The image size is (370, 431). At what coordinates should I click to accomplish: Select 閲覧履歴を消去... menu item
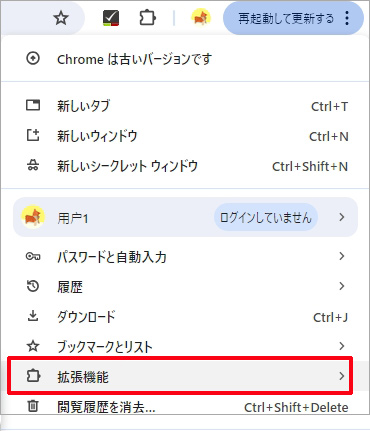[x=185, y=407]
